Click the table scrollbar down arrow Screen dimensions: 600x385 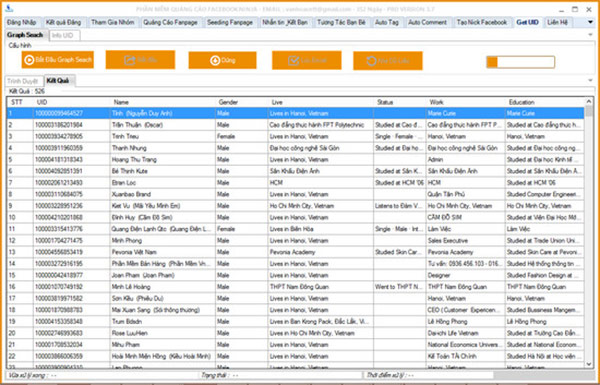pos(588,364)
